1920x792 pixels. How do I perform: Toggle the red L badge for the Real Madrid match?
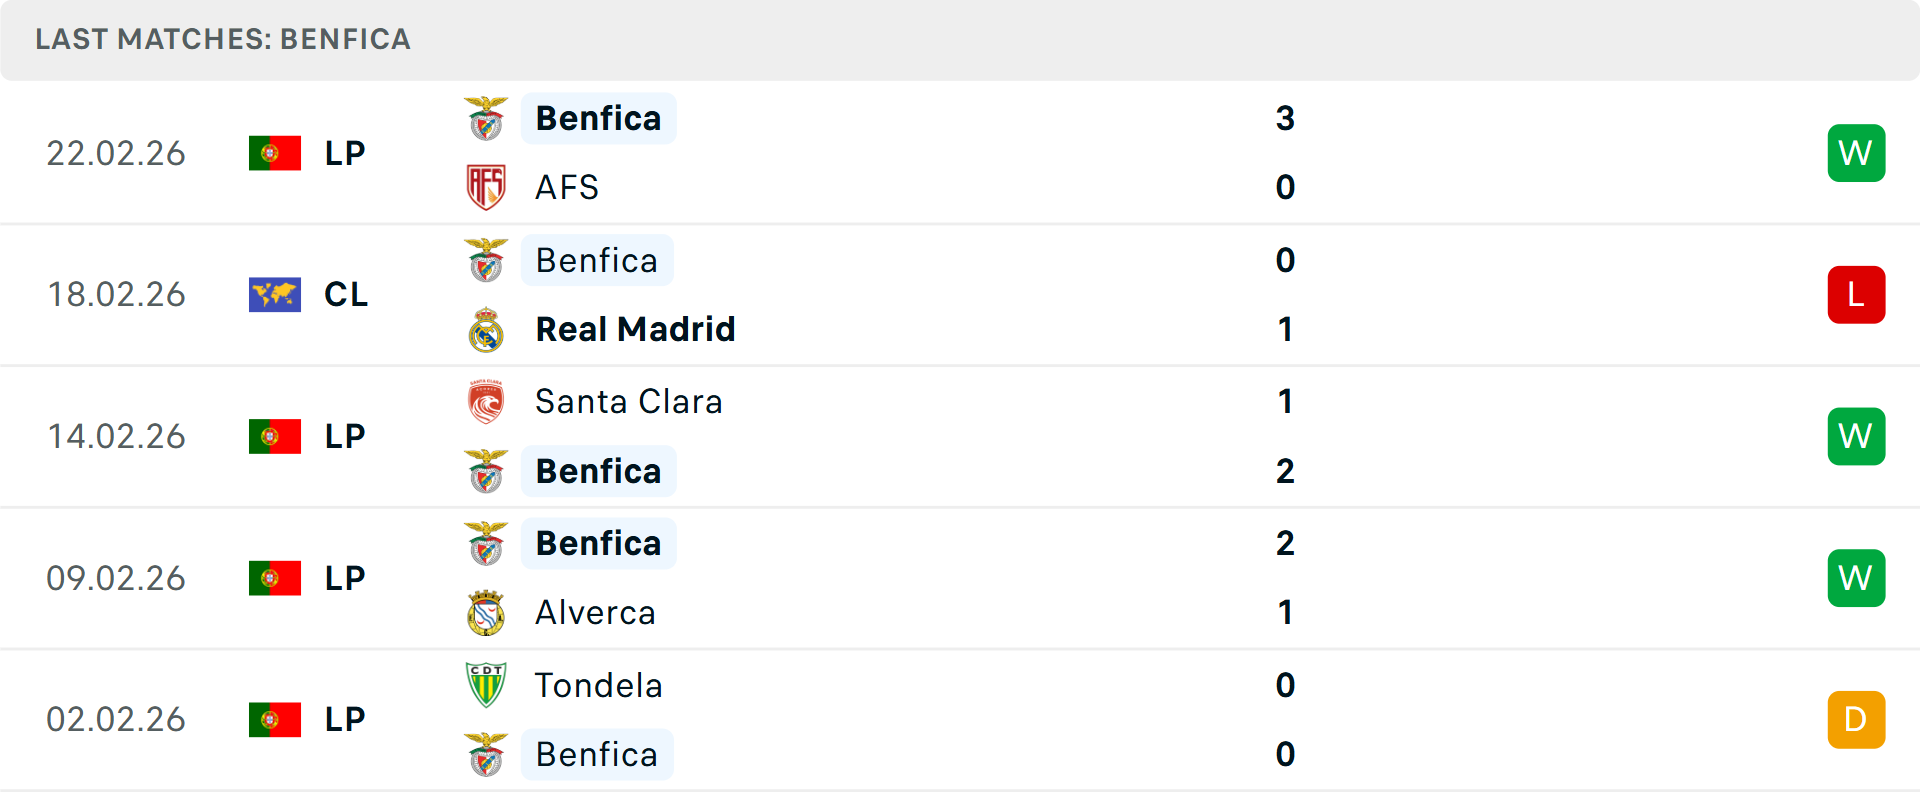1856,294
